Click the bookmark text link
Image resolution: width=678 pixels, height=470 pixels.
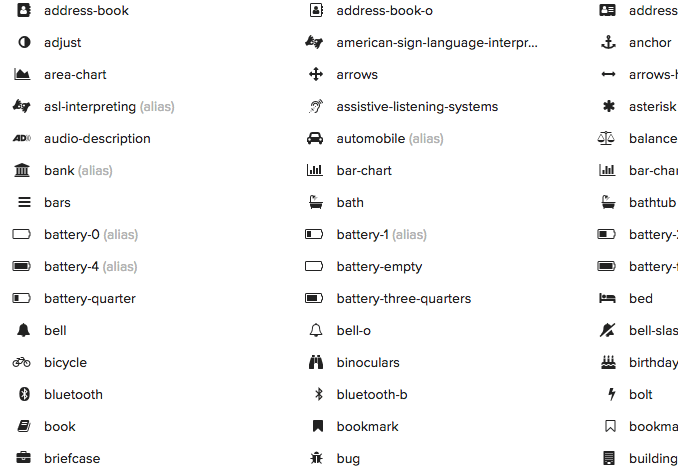(x=368, y=426)
